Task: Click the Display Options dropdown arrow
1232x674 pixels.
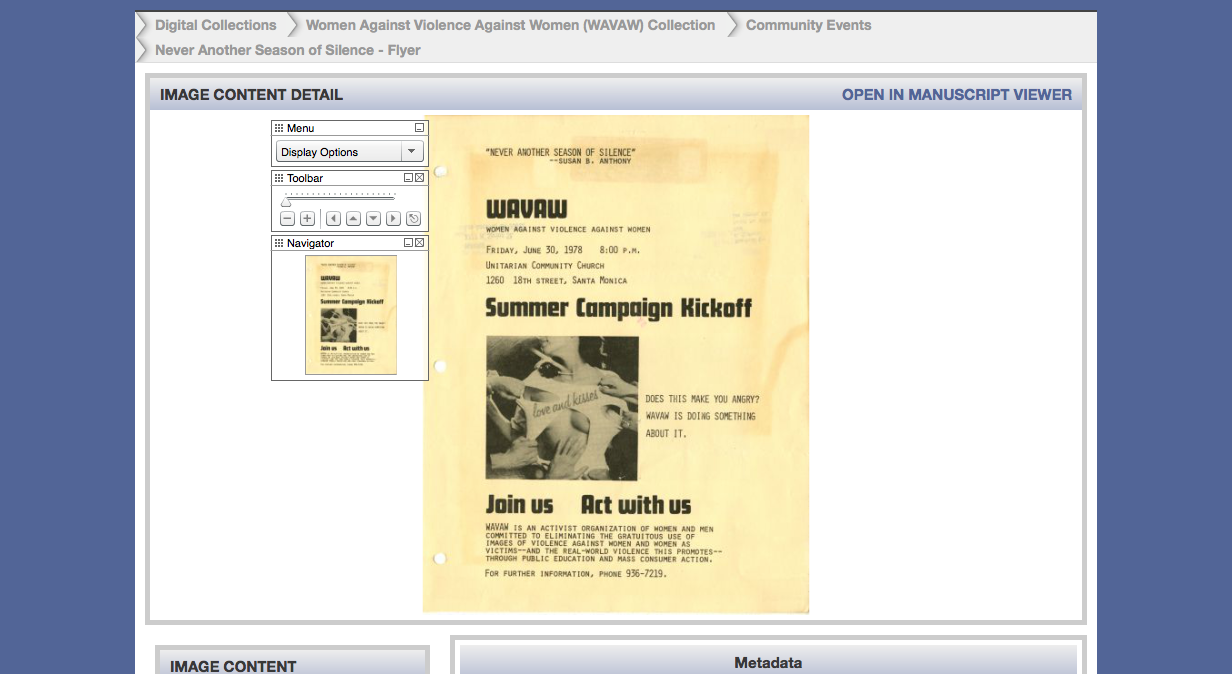Action: [411, 152]
